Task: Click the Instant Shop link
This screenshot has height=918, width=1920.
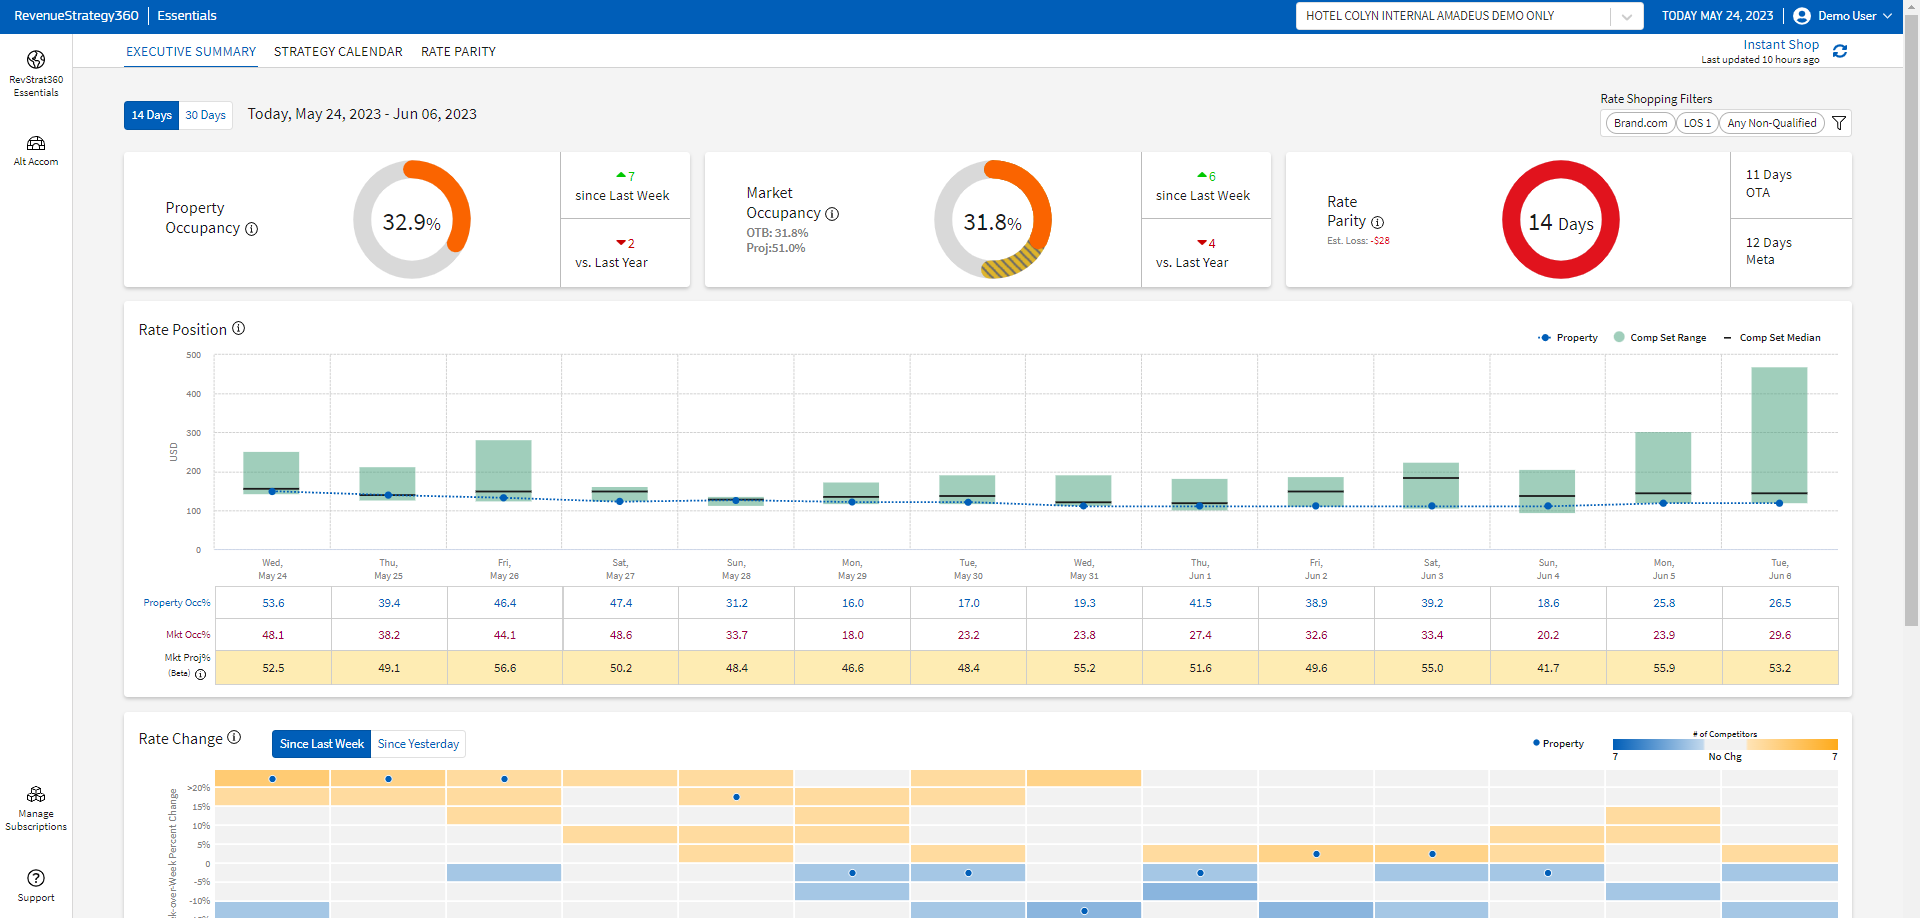Action: pos(1781,45)
